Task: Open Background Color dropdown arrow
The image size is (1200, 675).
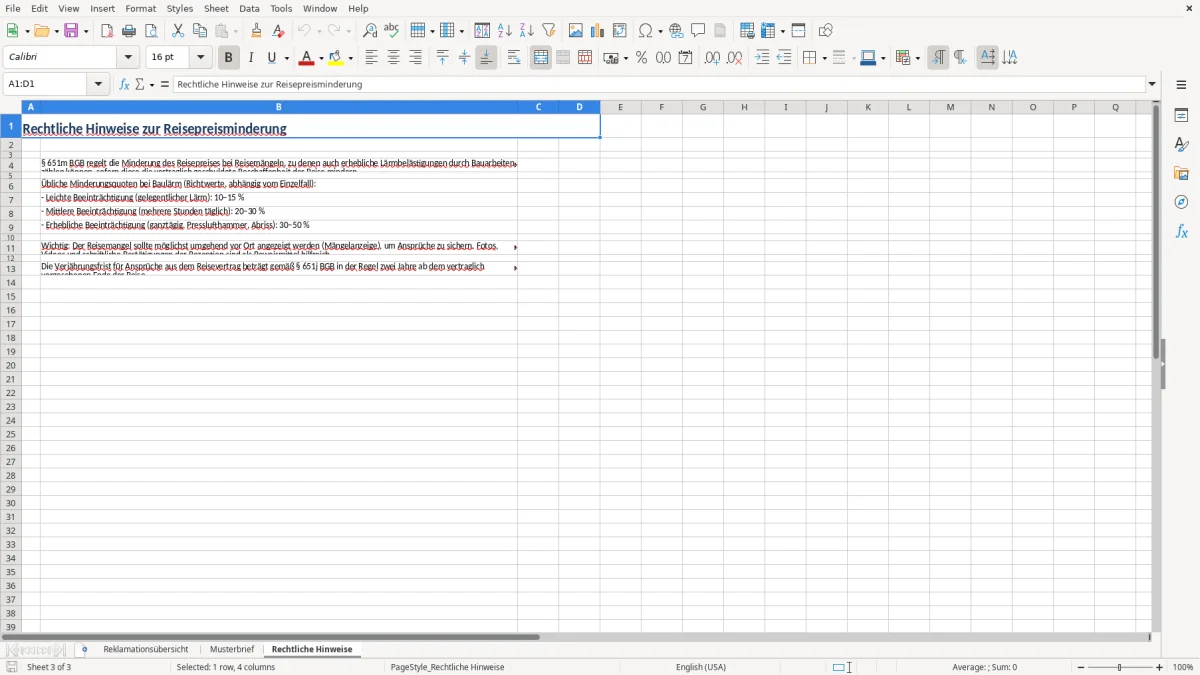Action: 350,58
